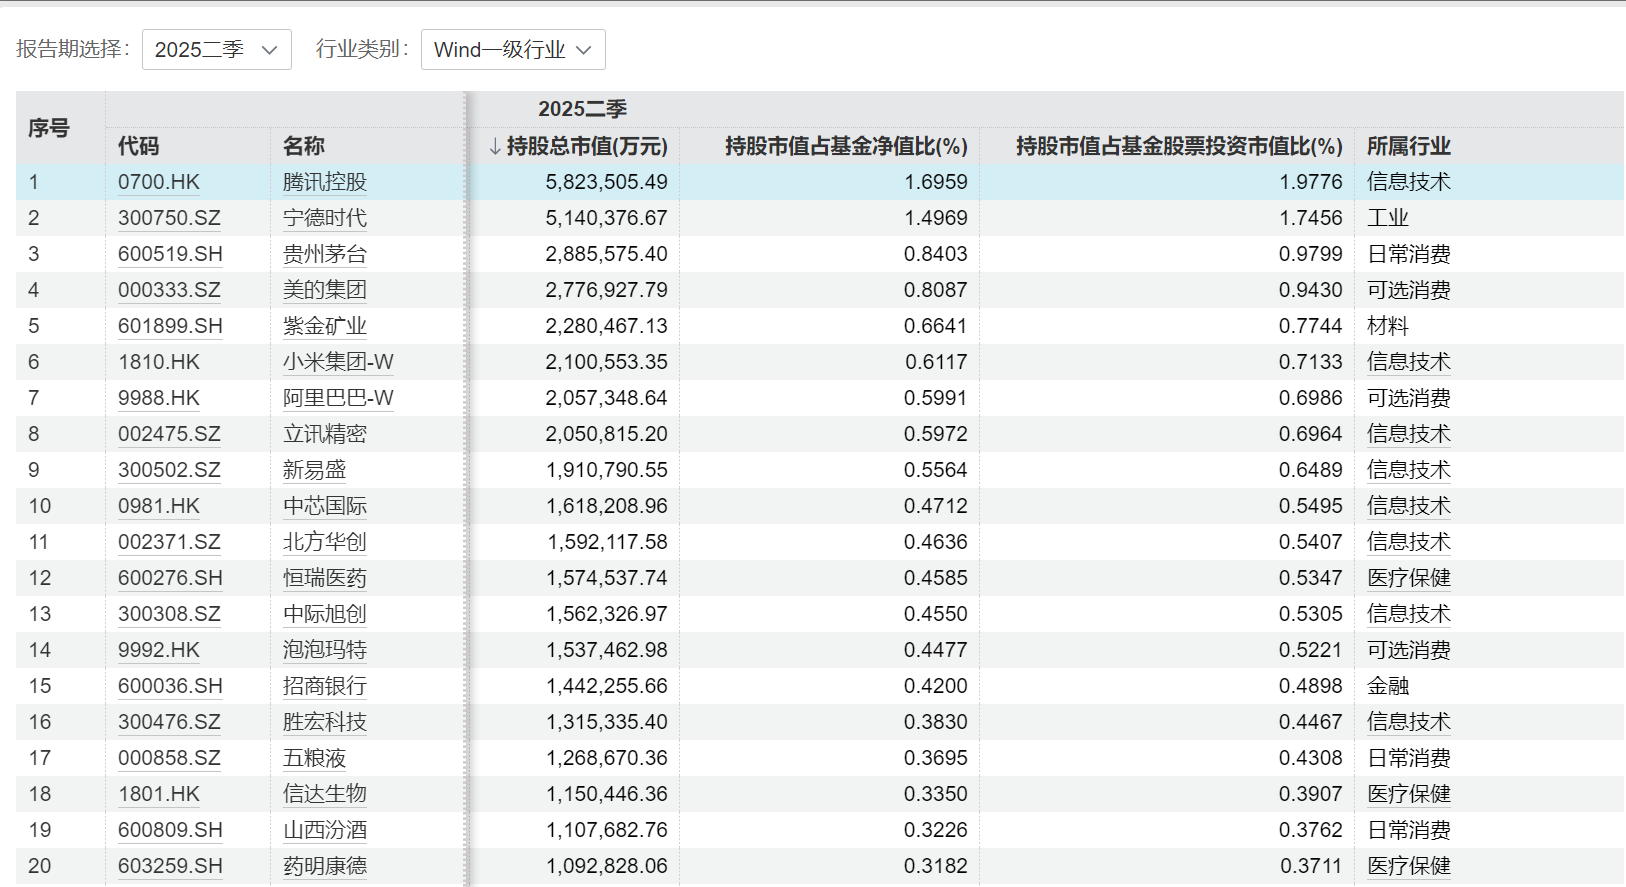Viewport: 1626px width, 887px height.
Task: Open the 腾讯控股 stock link
Action: [324, 182]
